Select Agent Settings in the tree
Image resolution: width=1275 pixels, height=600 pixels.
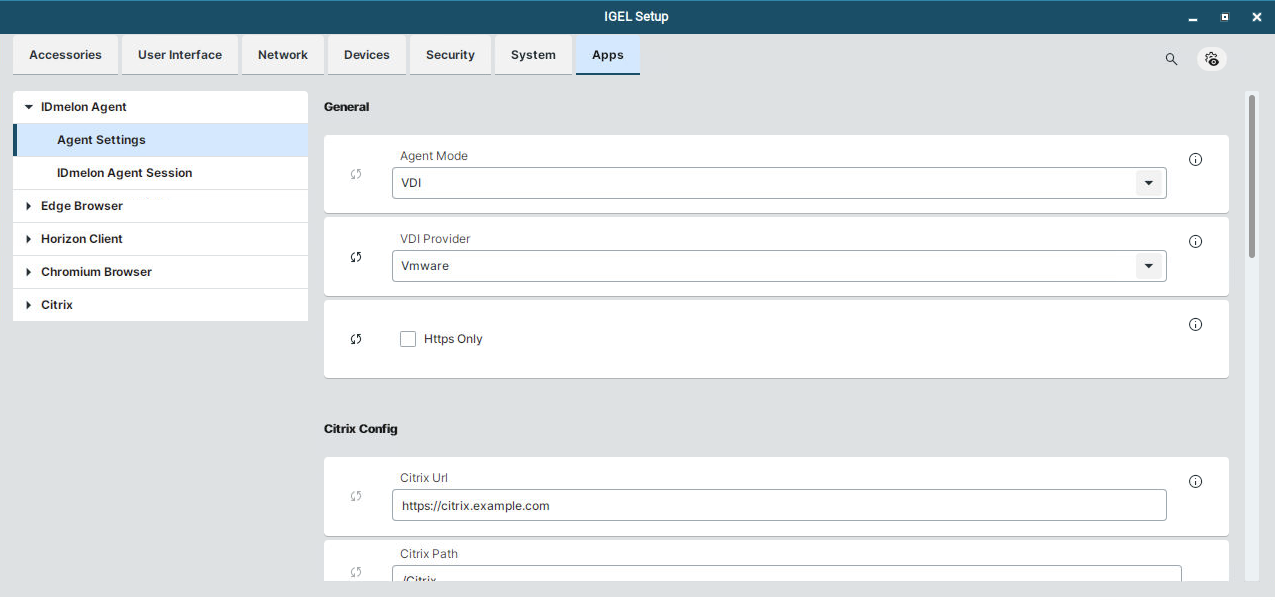pos(160,140)
